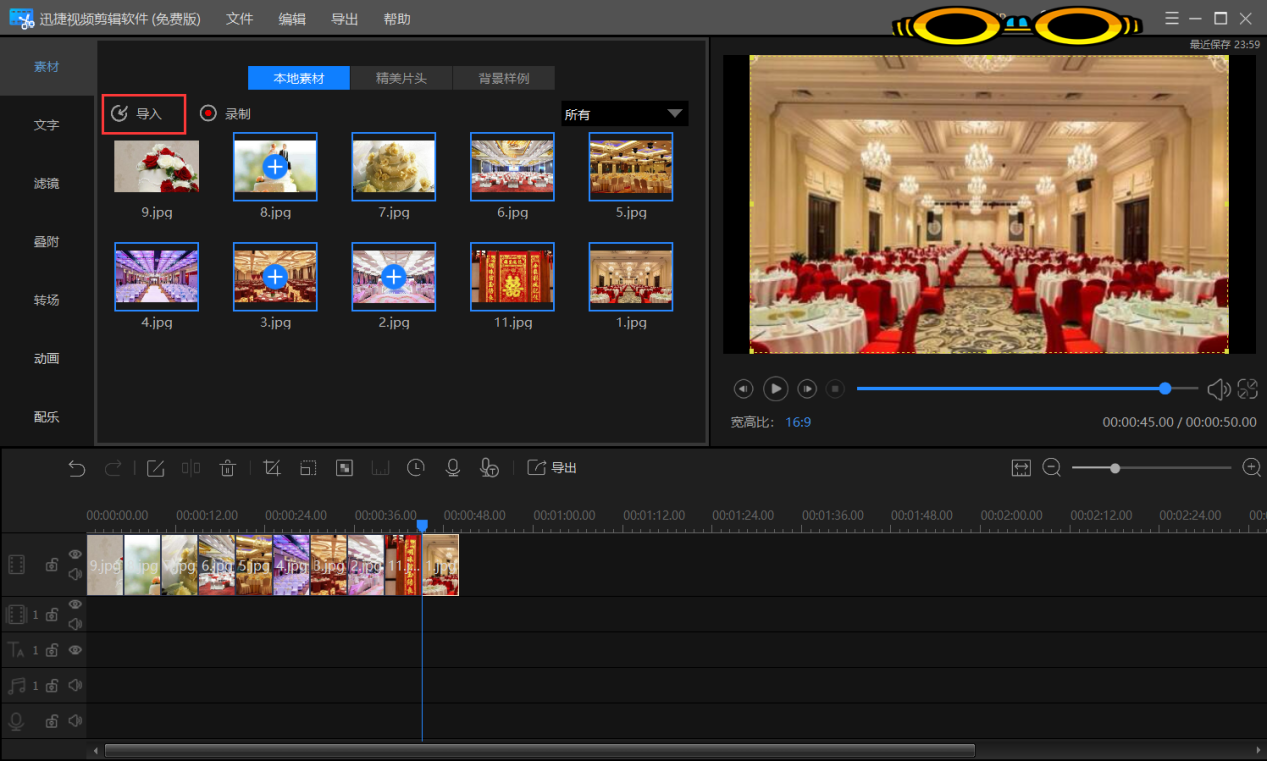Screen dimensions: 1267x761
Task: Expand the 所有 filter dropdown
Action: click(x=624, y=114)
